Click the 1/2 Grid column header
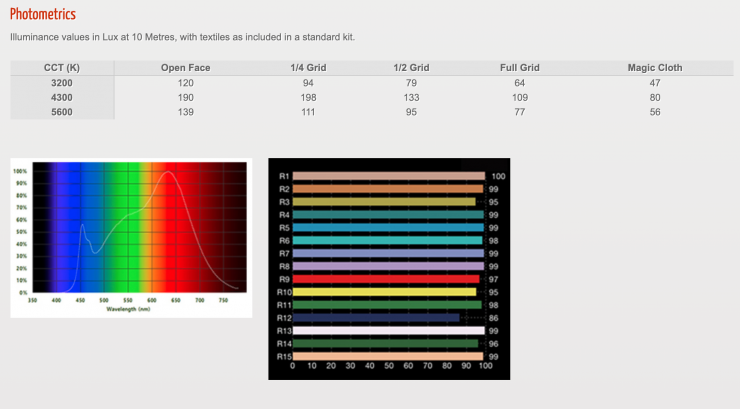 [412, 68]
